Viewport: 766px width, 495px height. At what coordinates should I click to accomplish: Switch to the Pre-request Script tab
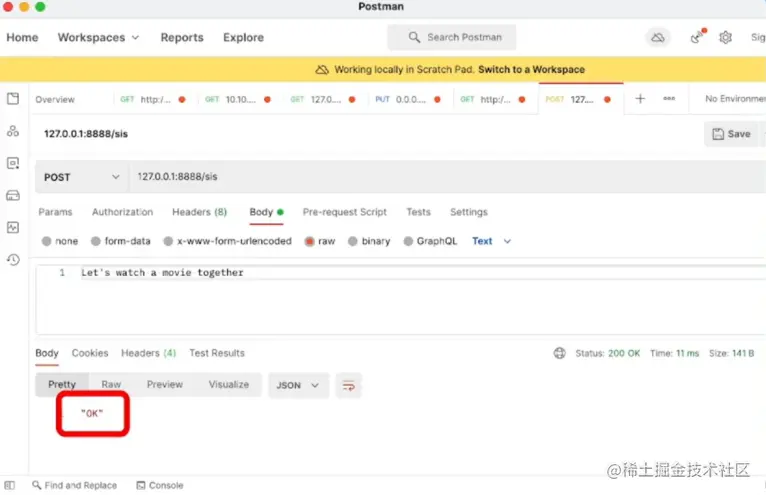344,212
